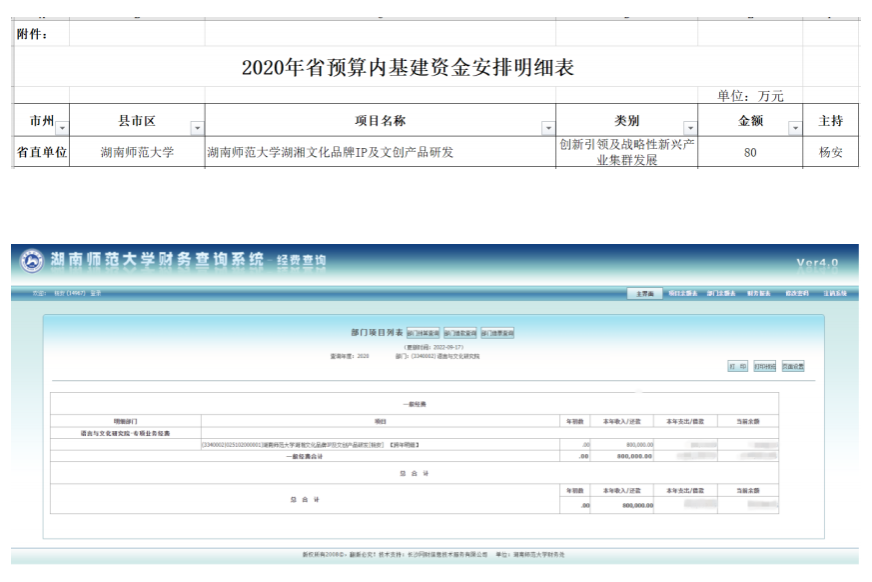
Task: Open the 市州 column filter dropdown
Action: [x=62, y=128]
